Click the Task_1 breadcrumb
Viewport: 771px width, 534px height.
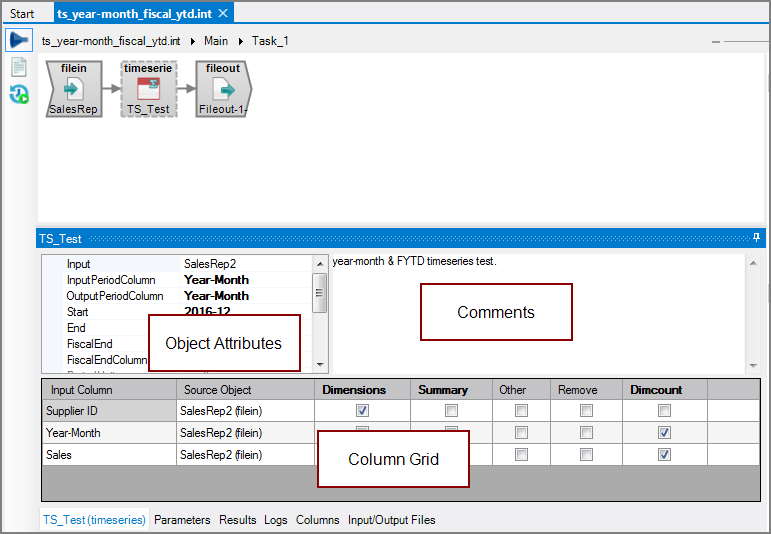click(x=270, y=41)
